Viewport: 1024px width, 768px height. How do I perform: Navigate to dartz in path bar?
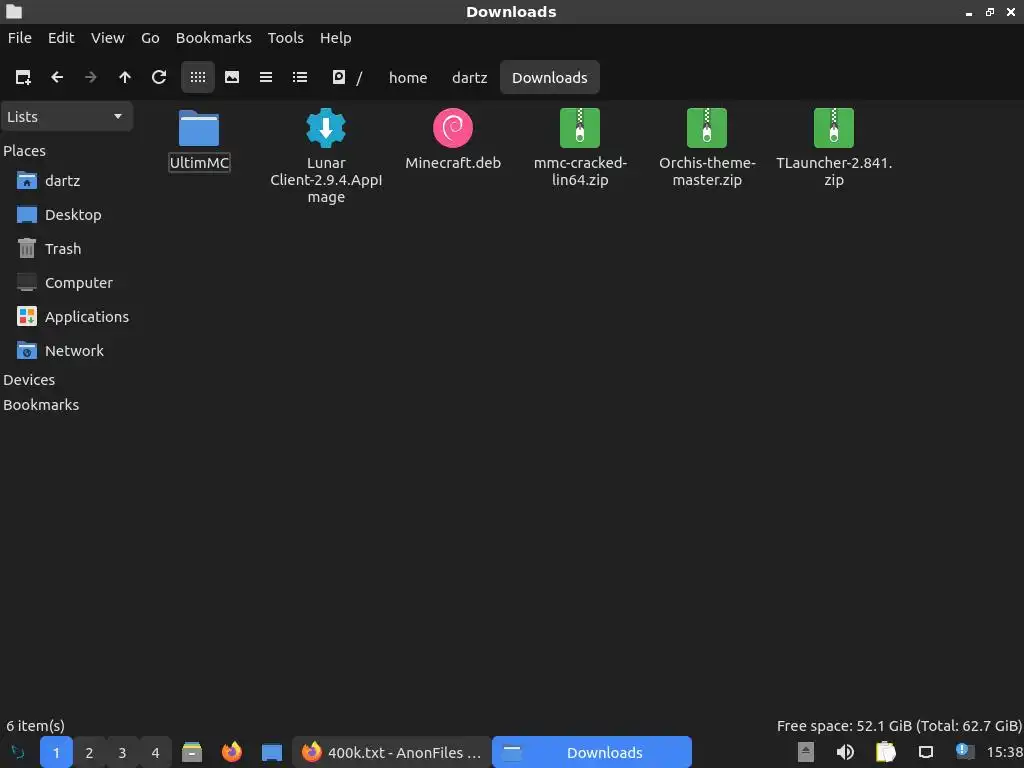pyautogui.click(x=470, y=78)
